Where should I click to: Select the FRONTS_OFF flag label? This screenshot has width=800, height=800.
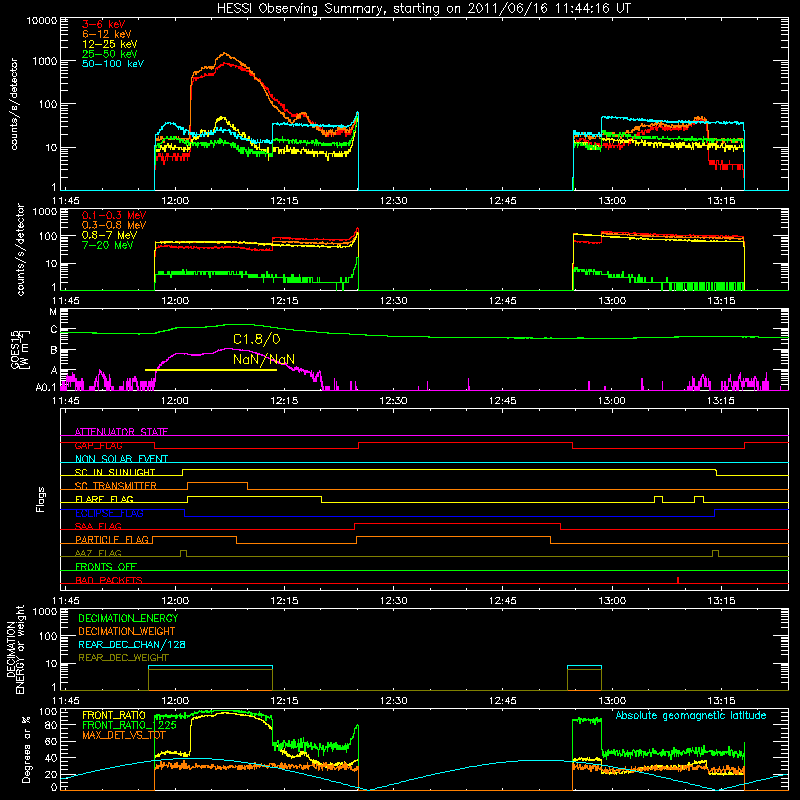106,567
